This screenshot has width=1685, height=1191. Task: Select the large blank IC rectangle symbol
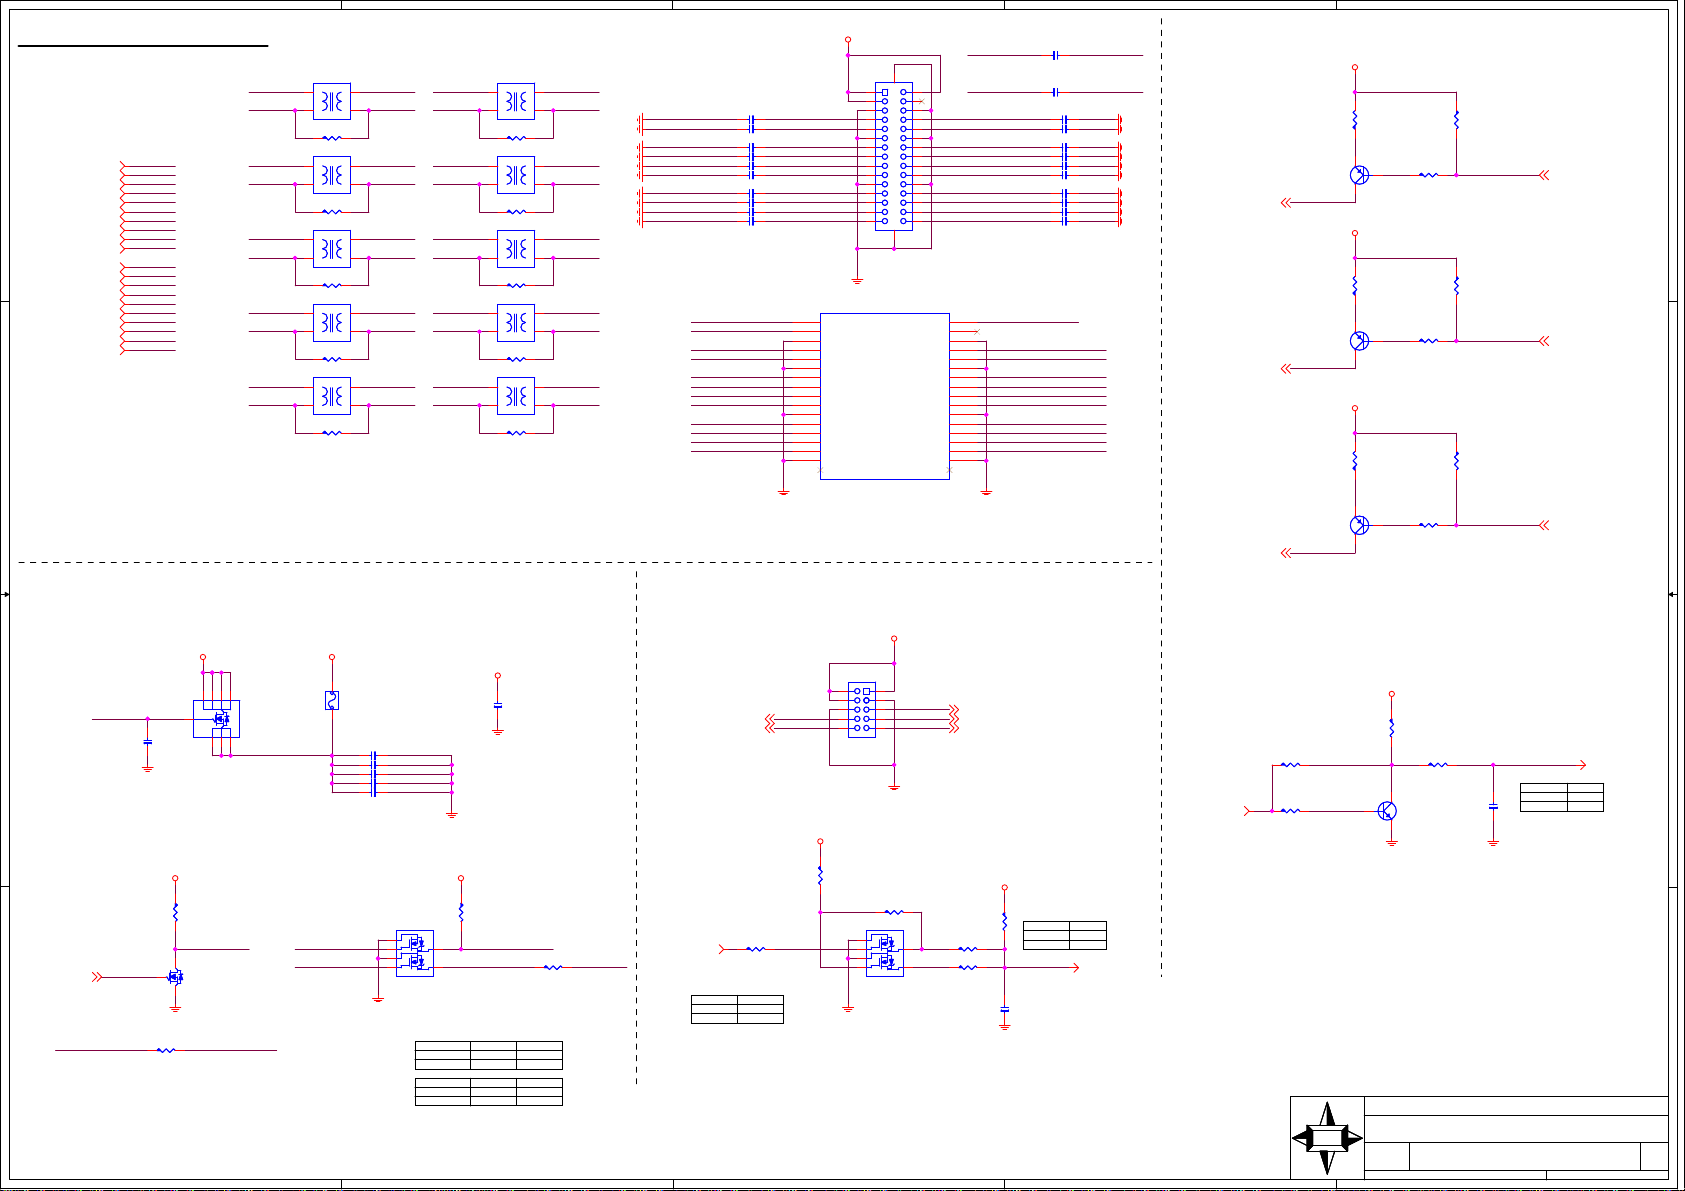[885, 396]
